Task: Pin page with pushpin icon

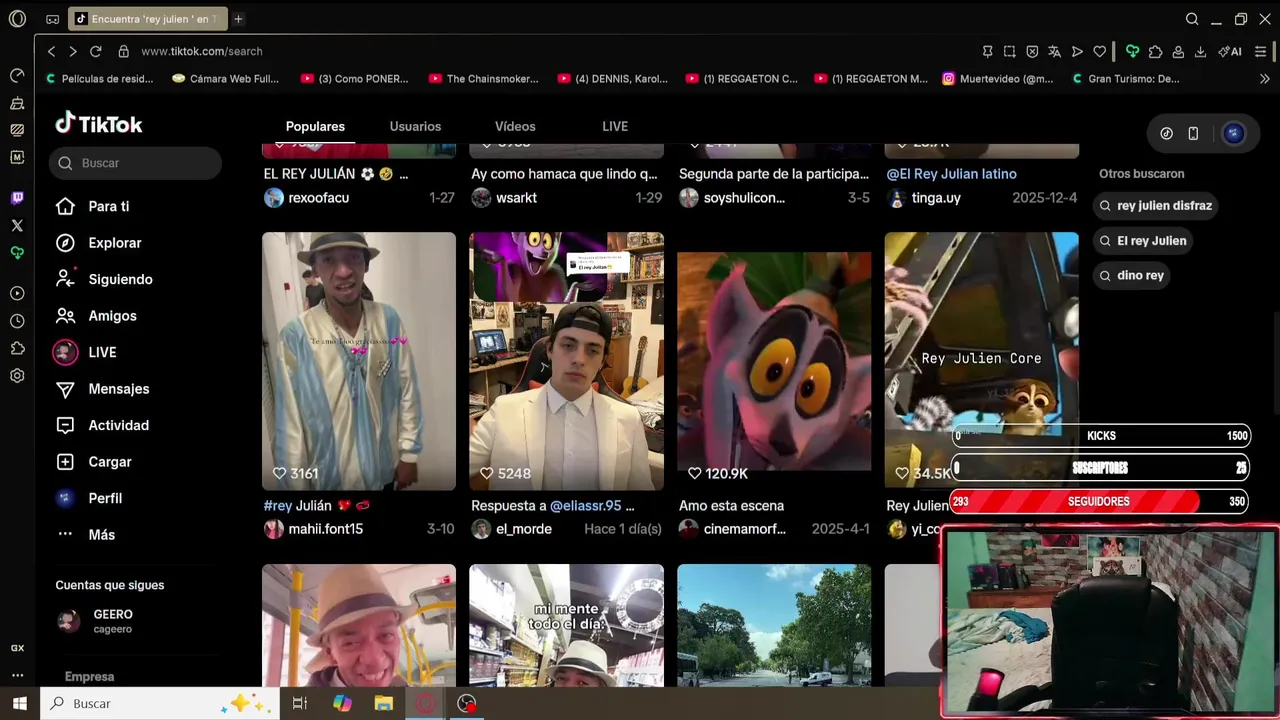Action: tap(987, 52)
